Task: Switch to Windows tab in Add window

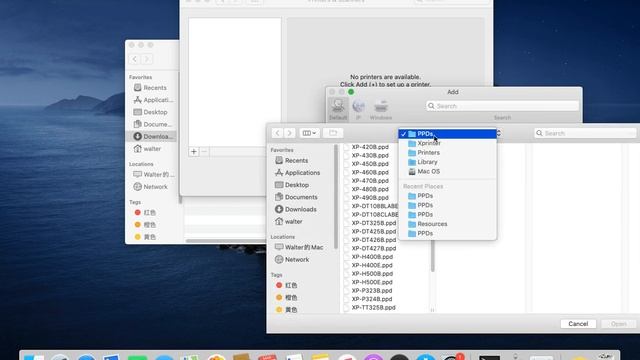Action: click(381, 109)
